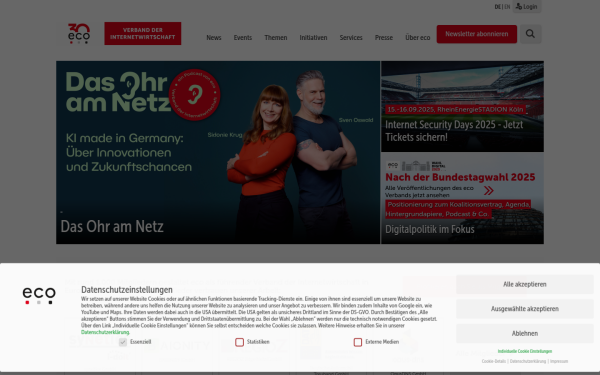Viewport: 600px width, 375px height.
Task: Open the search magnifier icon
Action: pos(530,34)
